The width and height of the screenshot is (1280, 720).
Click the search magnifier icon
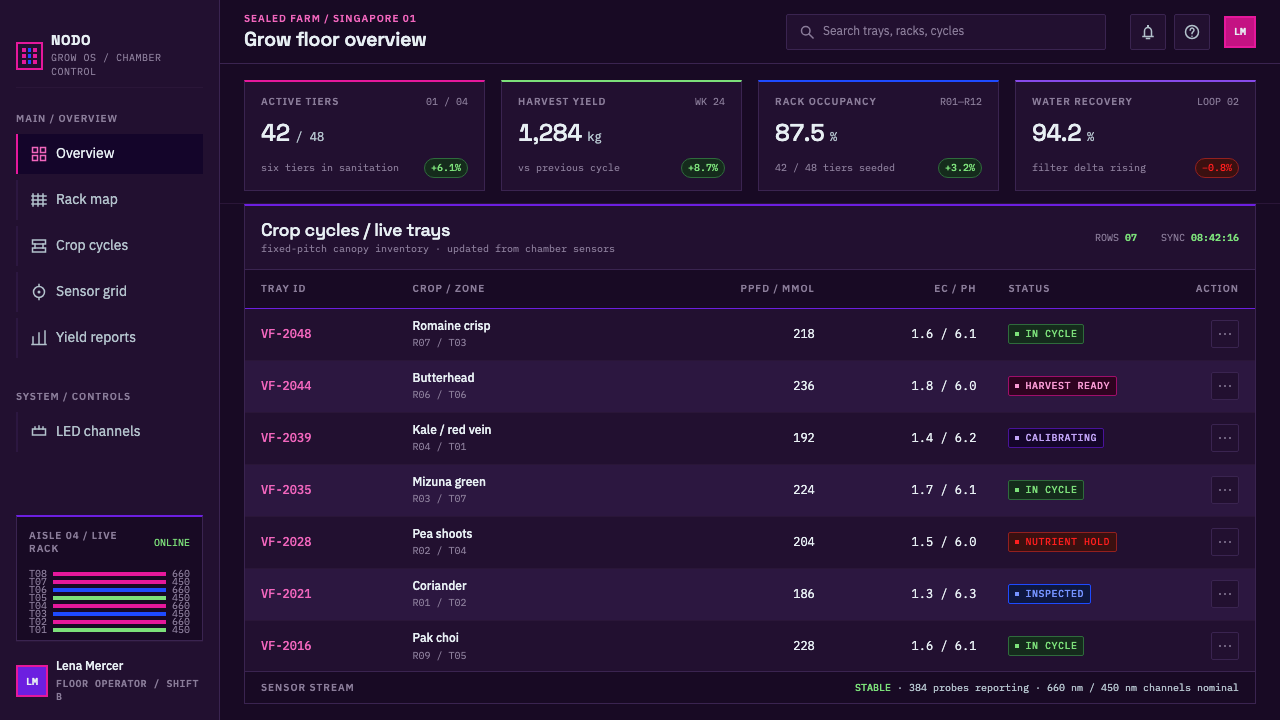(807, 32)
